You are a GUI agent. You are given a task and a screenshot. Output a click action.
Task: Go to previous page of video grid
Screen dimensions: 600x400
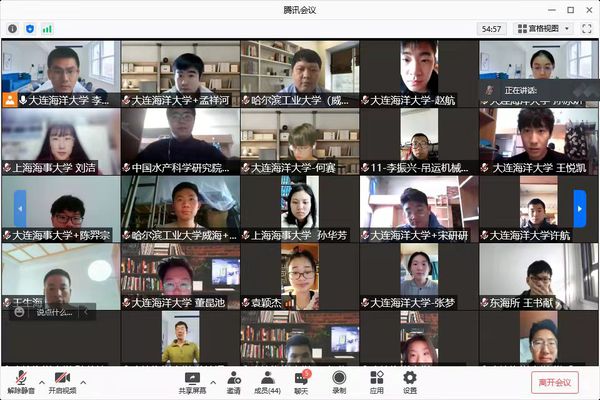click(20, 208)
